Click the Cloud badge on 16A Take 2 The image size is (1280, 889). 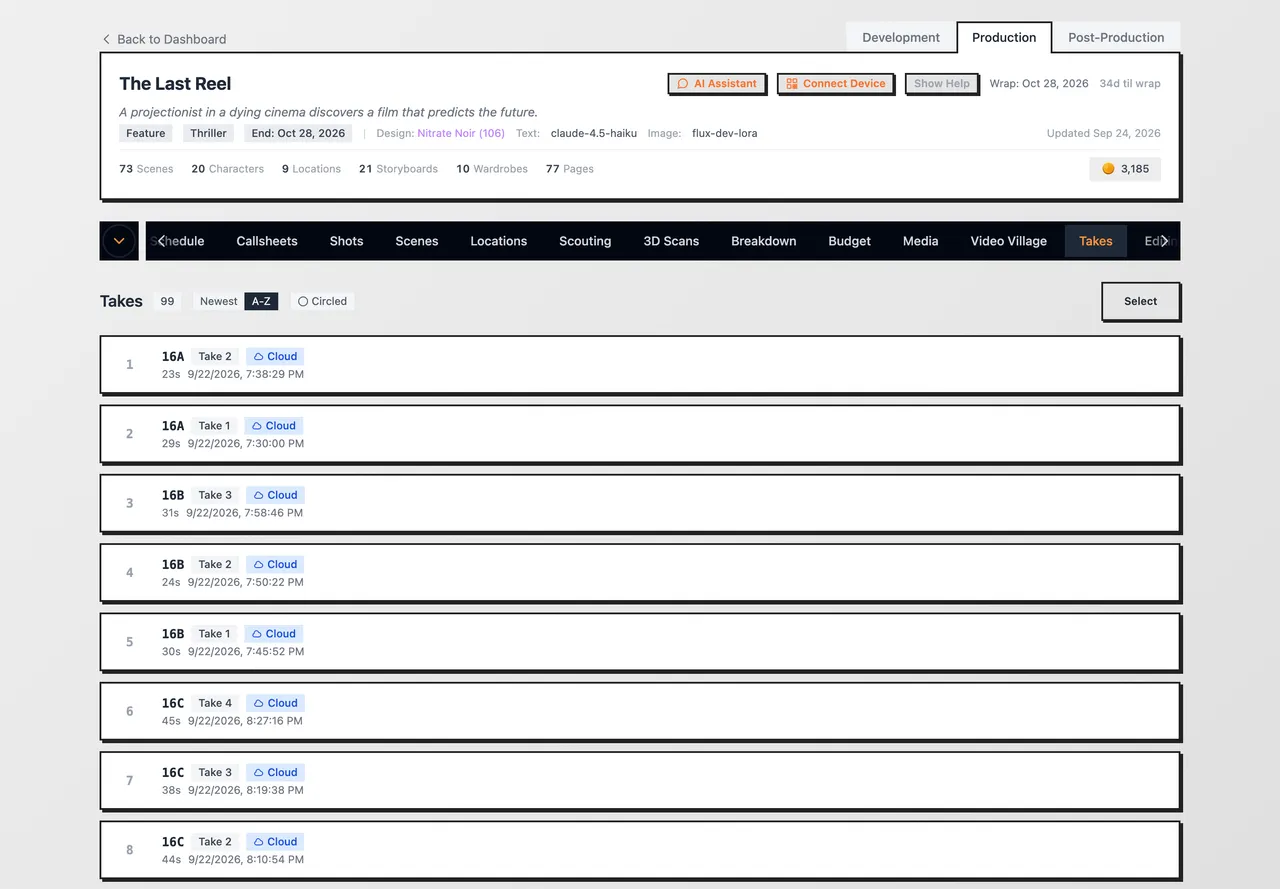coord(275,356)
